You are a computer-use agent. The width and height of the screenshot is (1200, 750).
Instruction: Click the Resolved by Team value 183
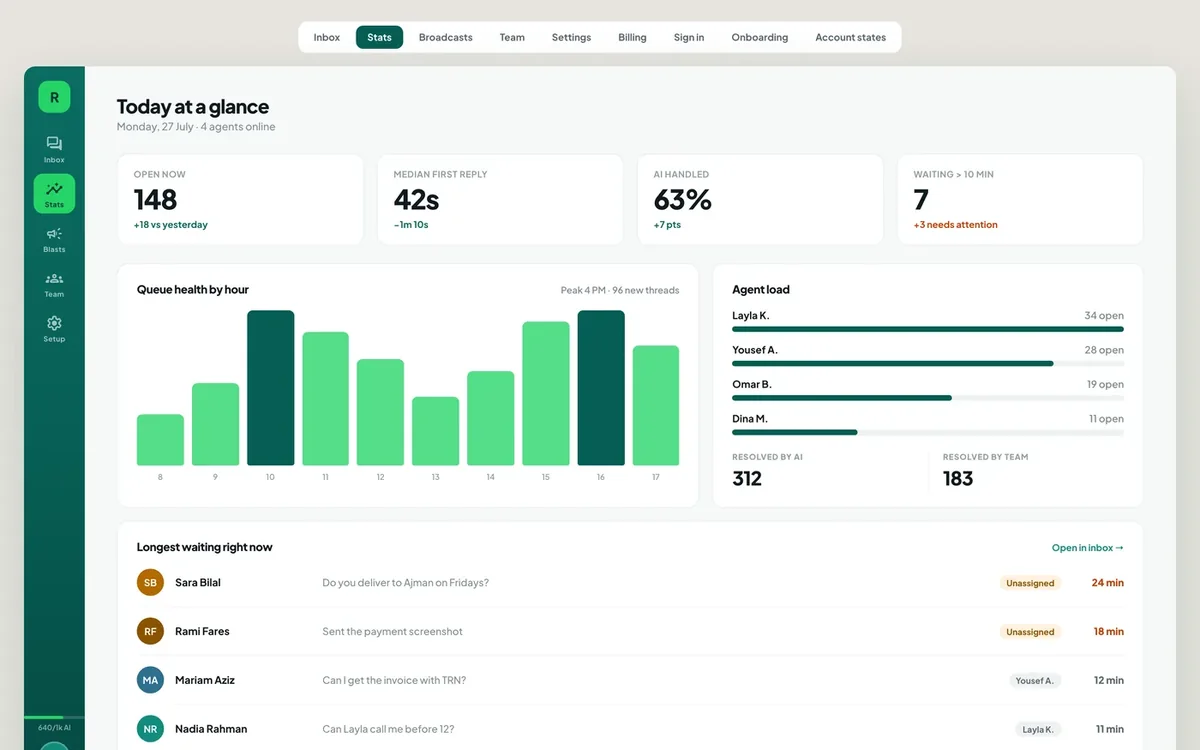(x=958, y=479)
